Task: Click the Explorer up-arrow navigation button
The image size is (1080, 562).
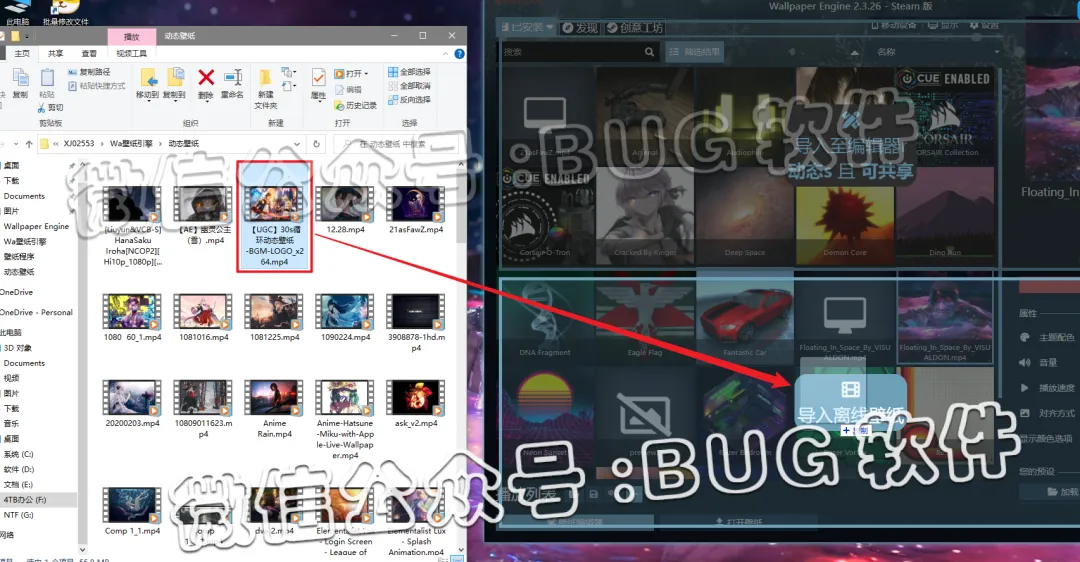Action: click(29, 144)
